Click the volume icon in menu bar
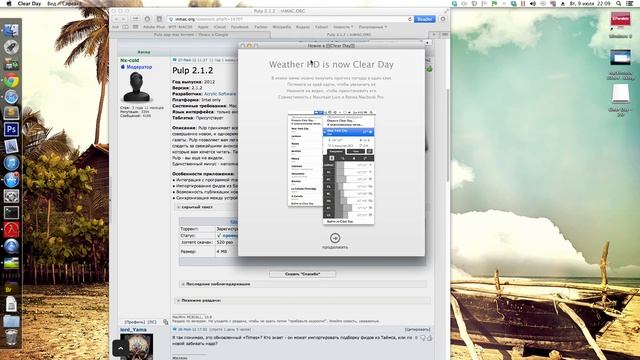Viewport: 640px width, 360px height. [x=533, y=3]
